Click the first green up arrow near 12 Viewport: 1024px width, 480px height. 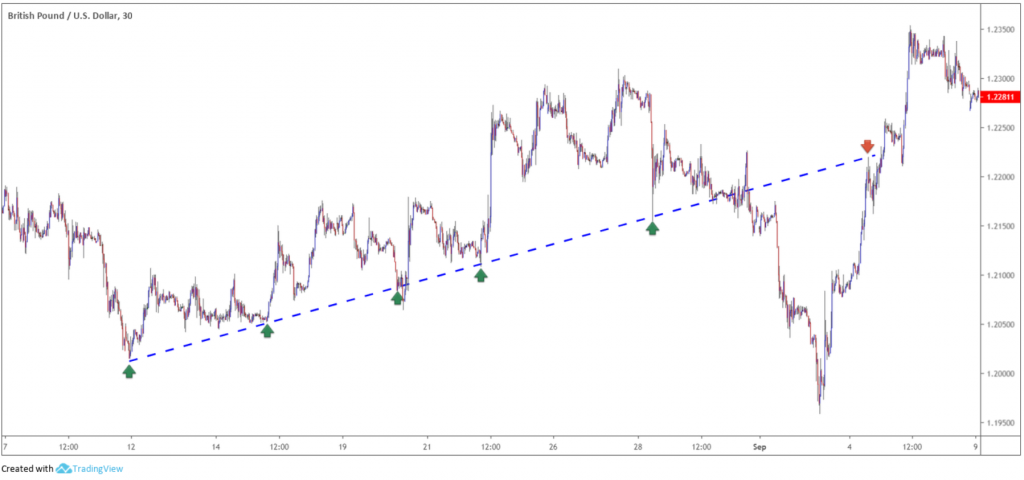click(129, 372)
